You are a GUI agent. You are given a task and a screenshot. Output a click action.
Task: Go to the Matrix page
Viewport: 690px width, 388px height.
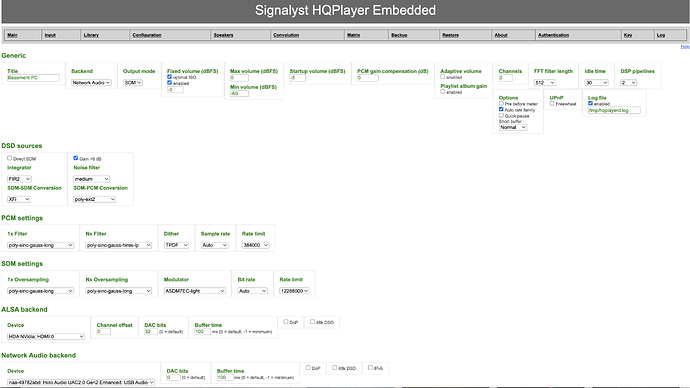pos(353,35)
